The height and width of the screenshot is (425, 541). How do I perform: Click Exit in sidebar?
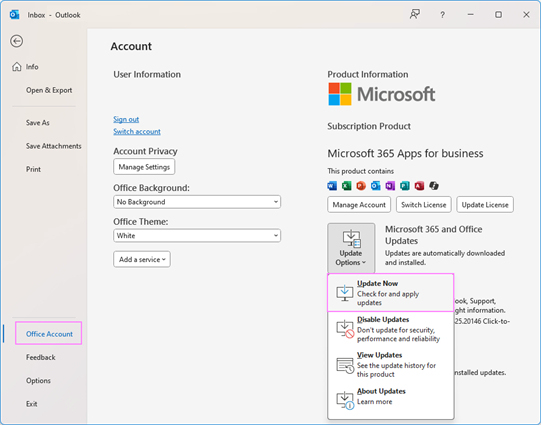point(31,404)
